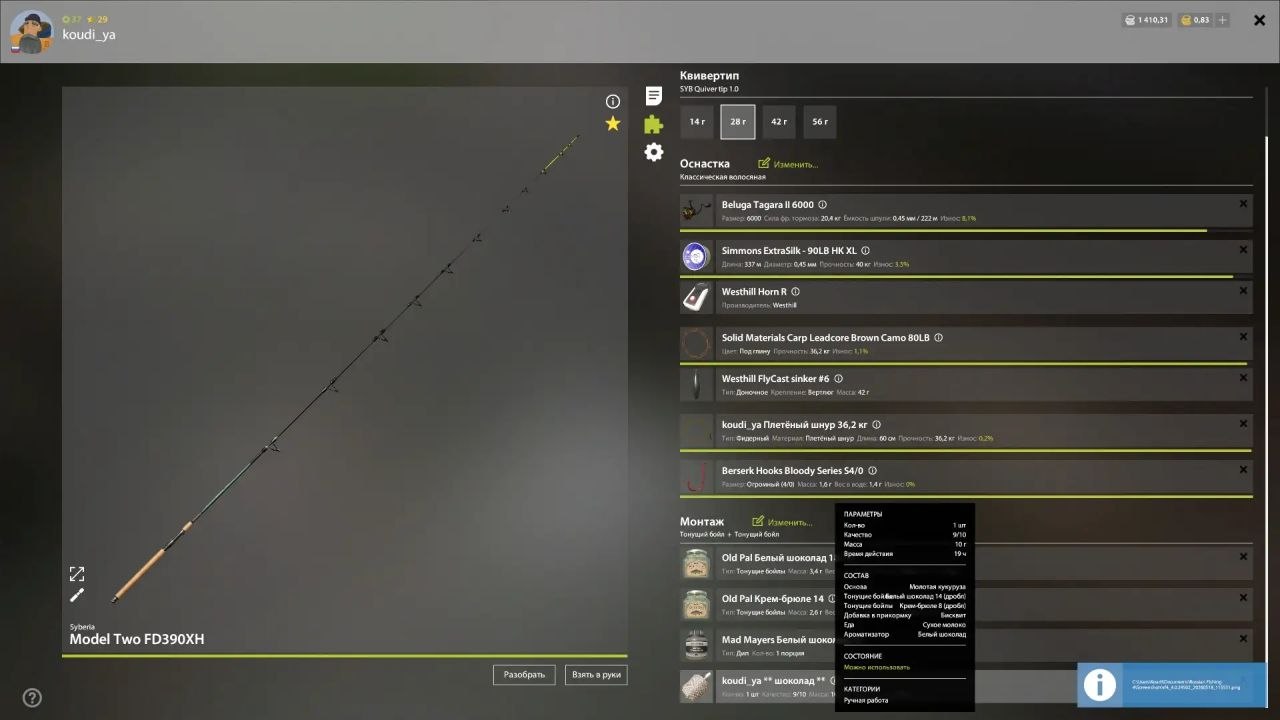Click the Разобрать button
This screenshot has width=1280, height=720.
[x=524, y=675]
